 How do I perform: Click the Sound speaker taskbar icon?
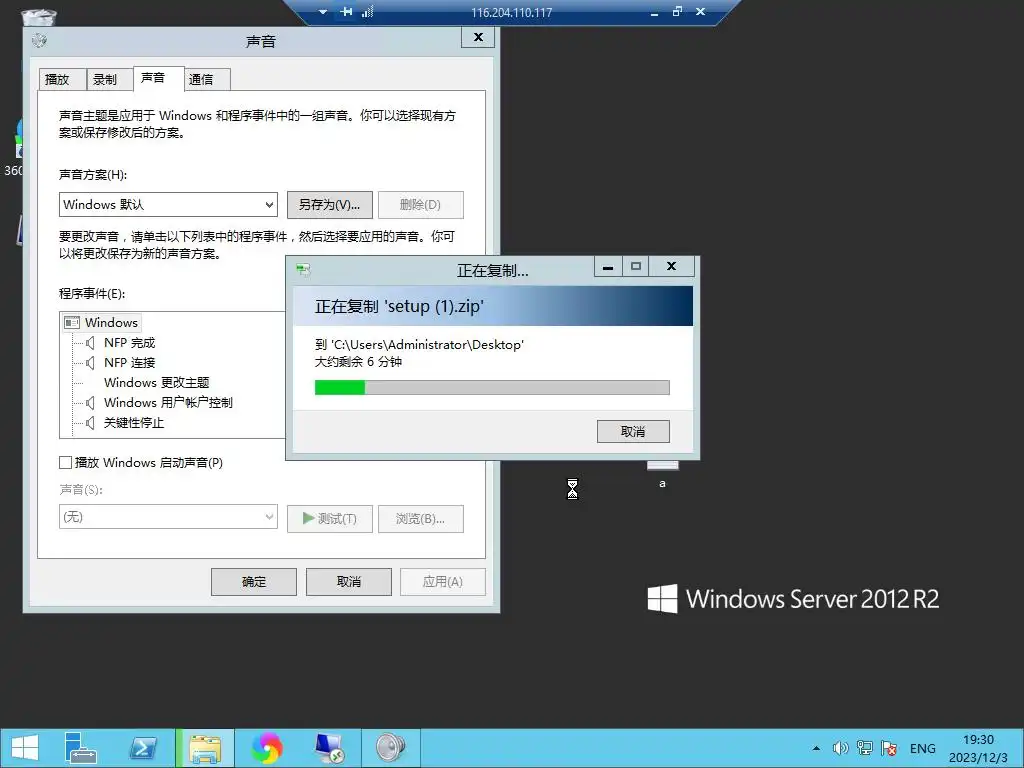click(x=391, y=748)
